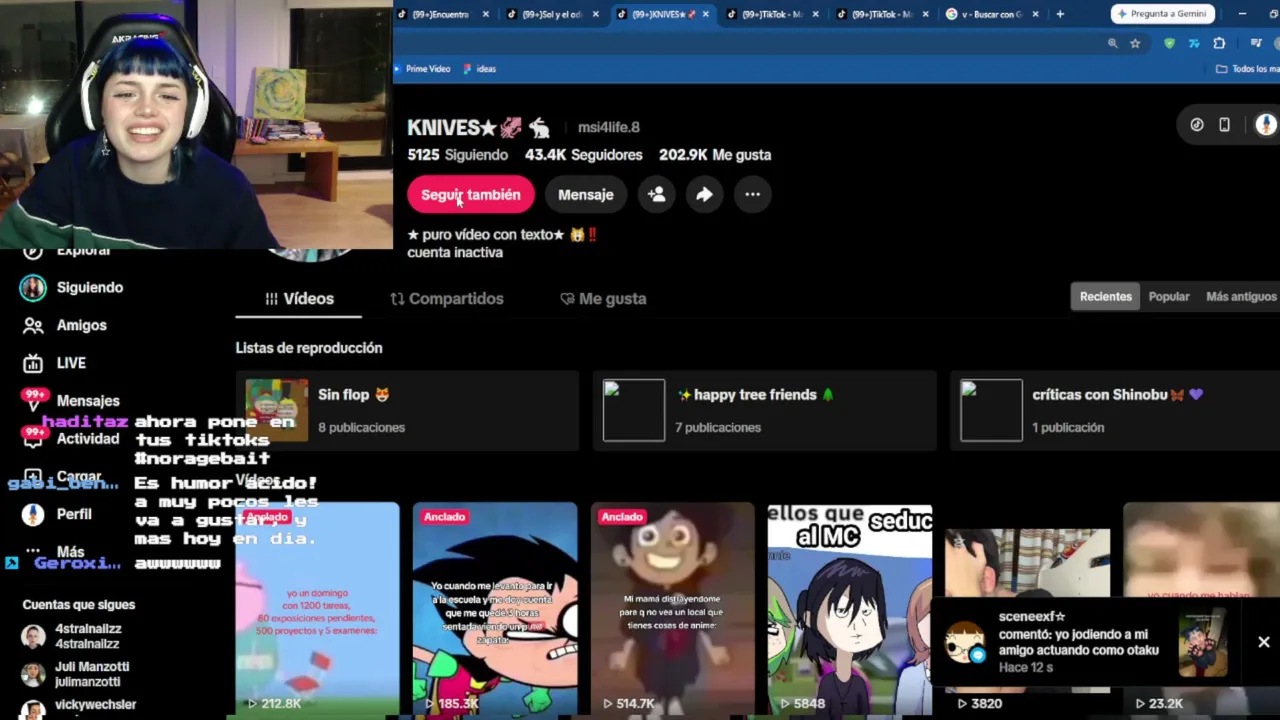Click the browser zoom magnifier icon

pos(1112,43)
